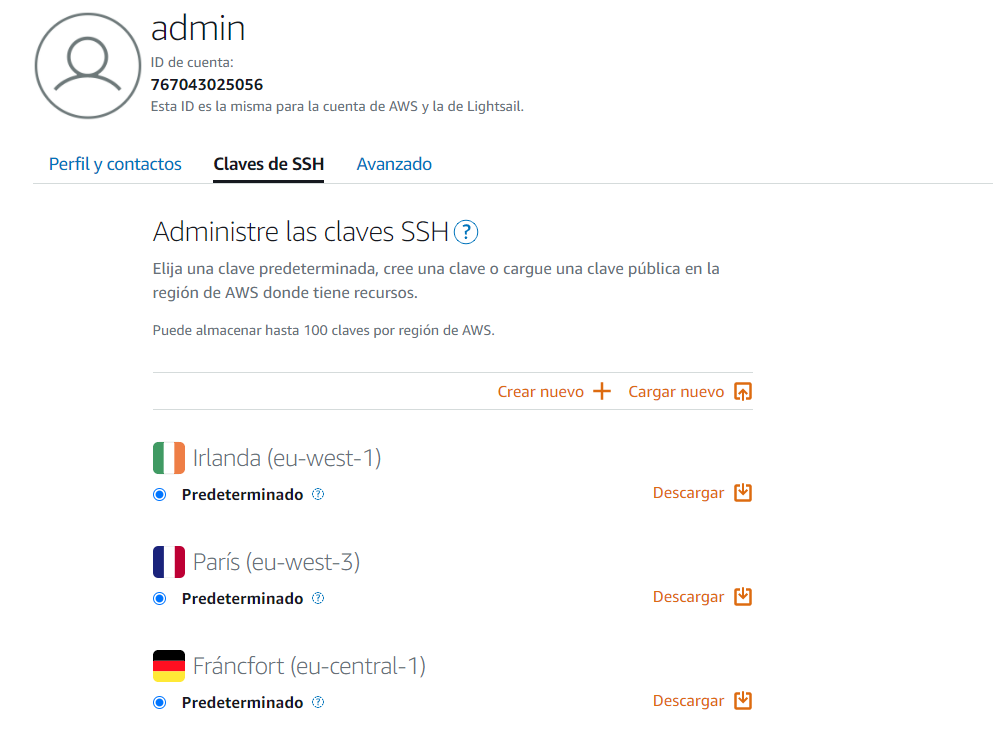Screen dimensions: 1005x753
Task: Open the Avanzado tab
Action: click(394, 164)
